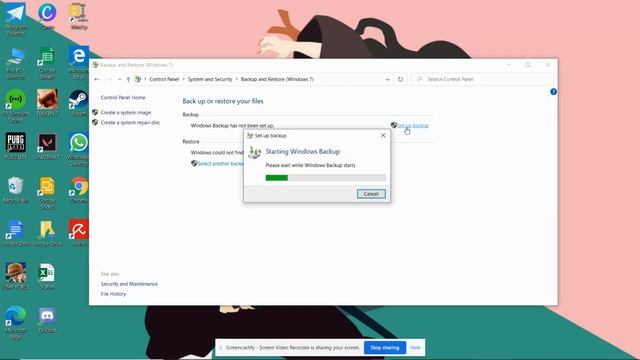Click the Backup and Restore (Windows 7) breadcrumb
The image size is (640, 360).
coord(277,79)
